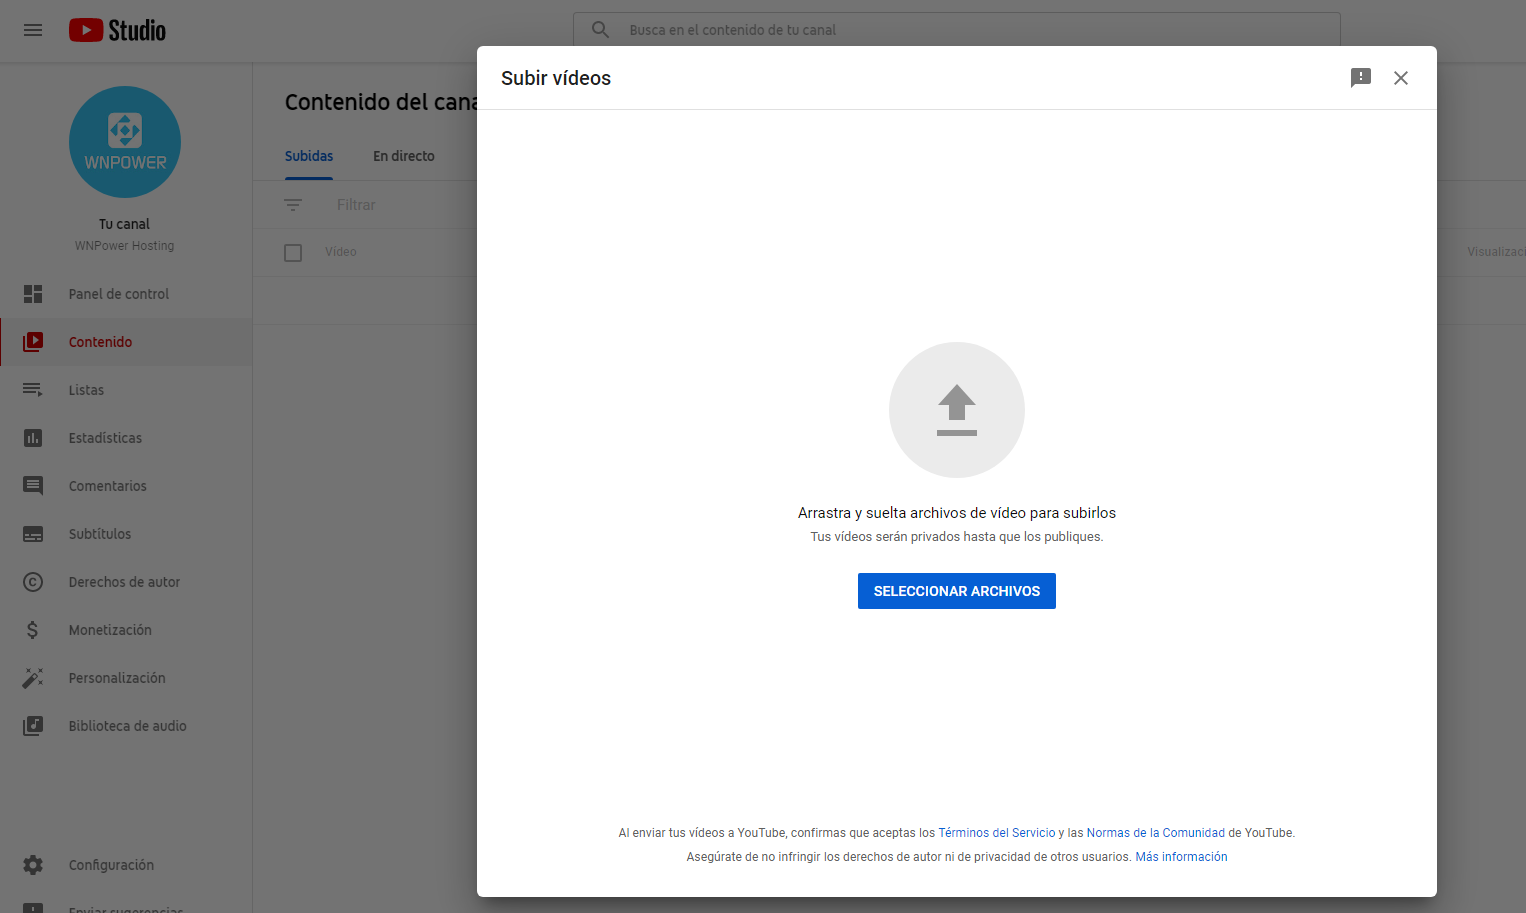The image size is (1526, 913).
Task: Switch to the Subidas tab
Action: [x=309, y=156]
